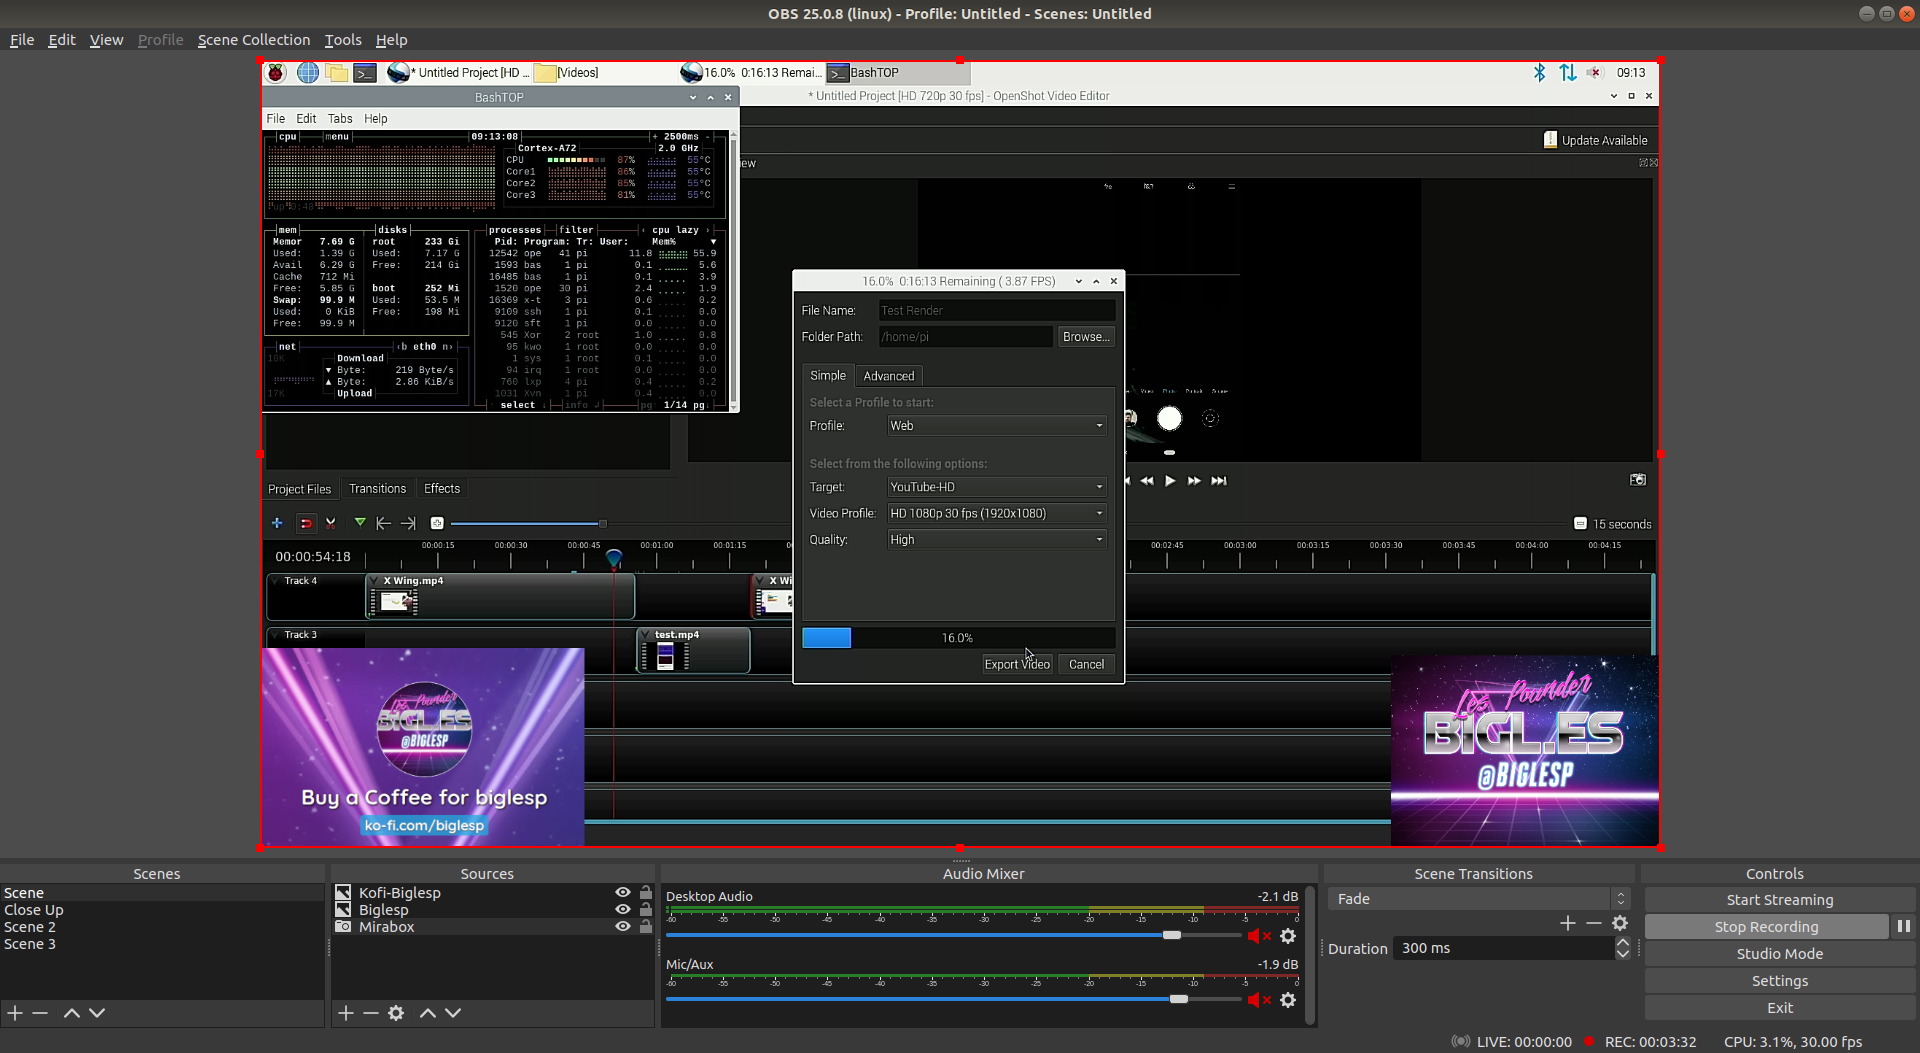1920x1053 pixels.
Task: Click the OpenShot snapshot camera icon in the preview
Action: pyautogui.click(x=1638, y=480)
